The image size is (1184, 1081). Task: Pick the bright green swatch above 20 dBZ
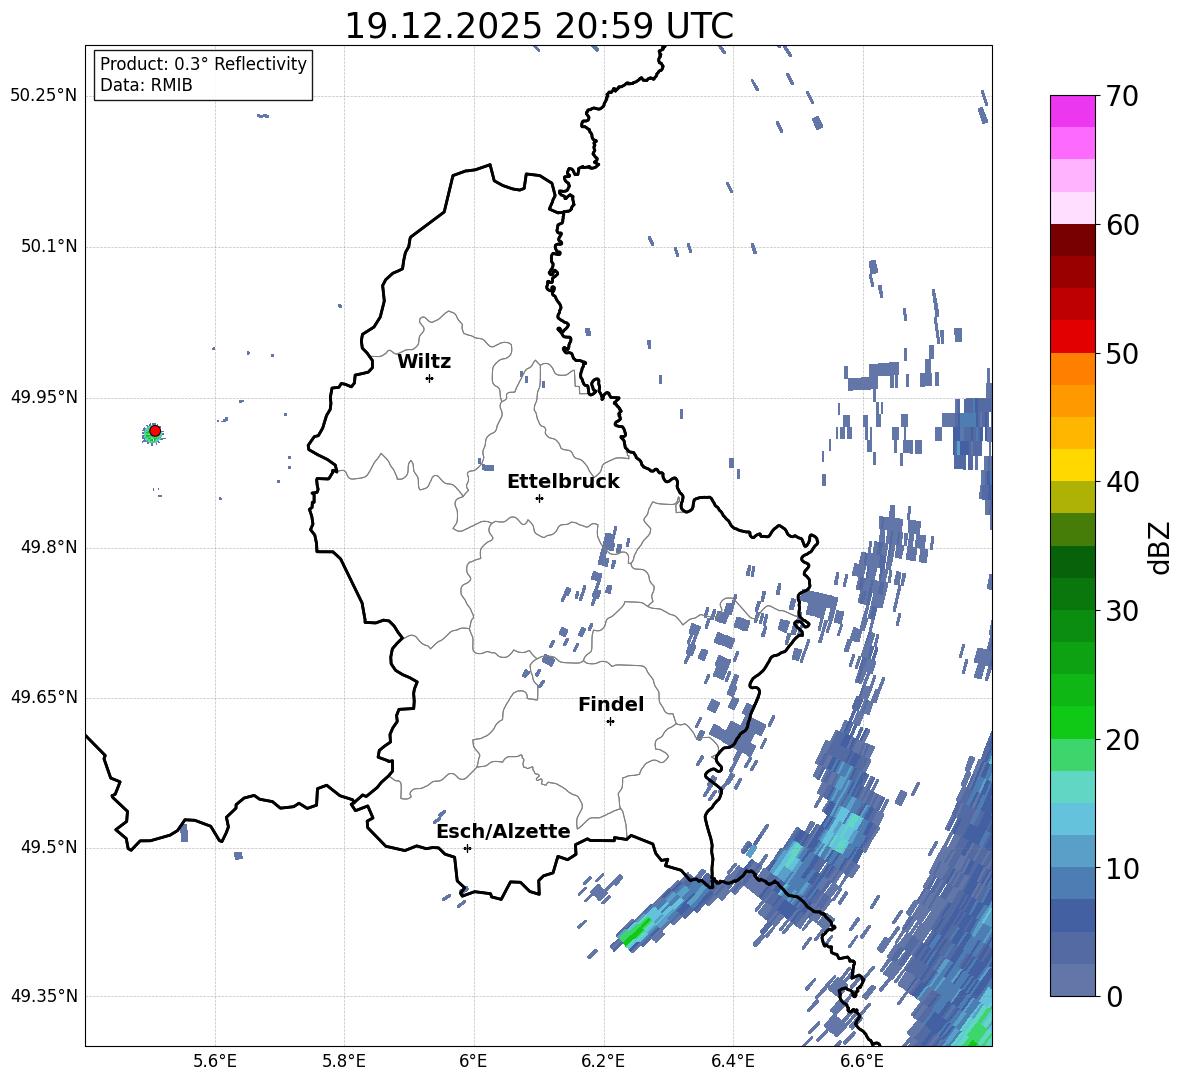[1072, 722]
